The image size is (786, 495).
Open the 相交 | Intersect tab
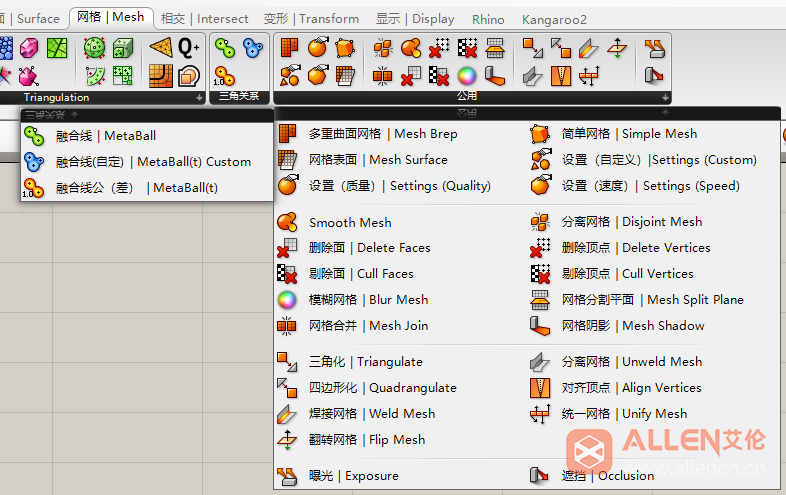pos(205,19)
